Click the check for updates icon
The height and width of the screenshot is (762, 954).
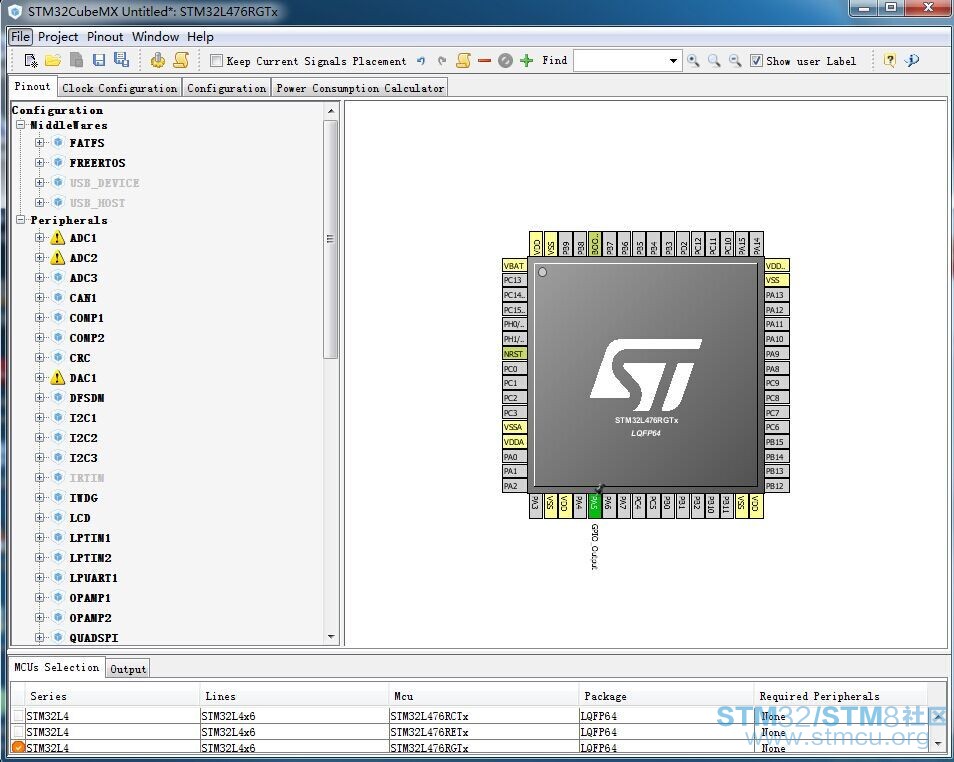pyautogui.click(x=911, y=60)
